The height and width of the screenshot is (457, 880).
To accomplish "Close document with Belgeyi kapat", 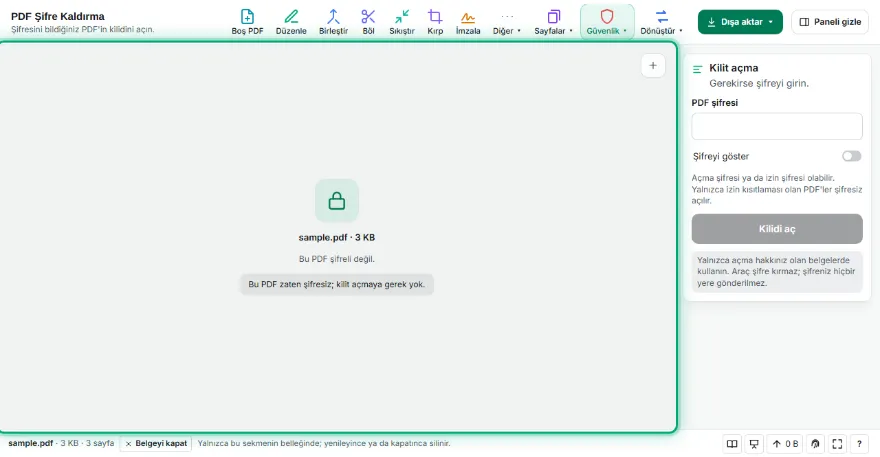I will coord(155,444).
